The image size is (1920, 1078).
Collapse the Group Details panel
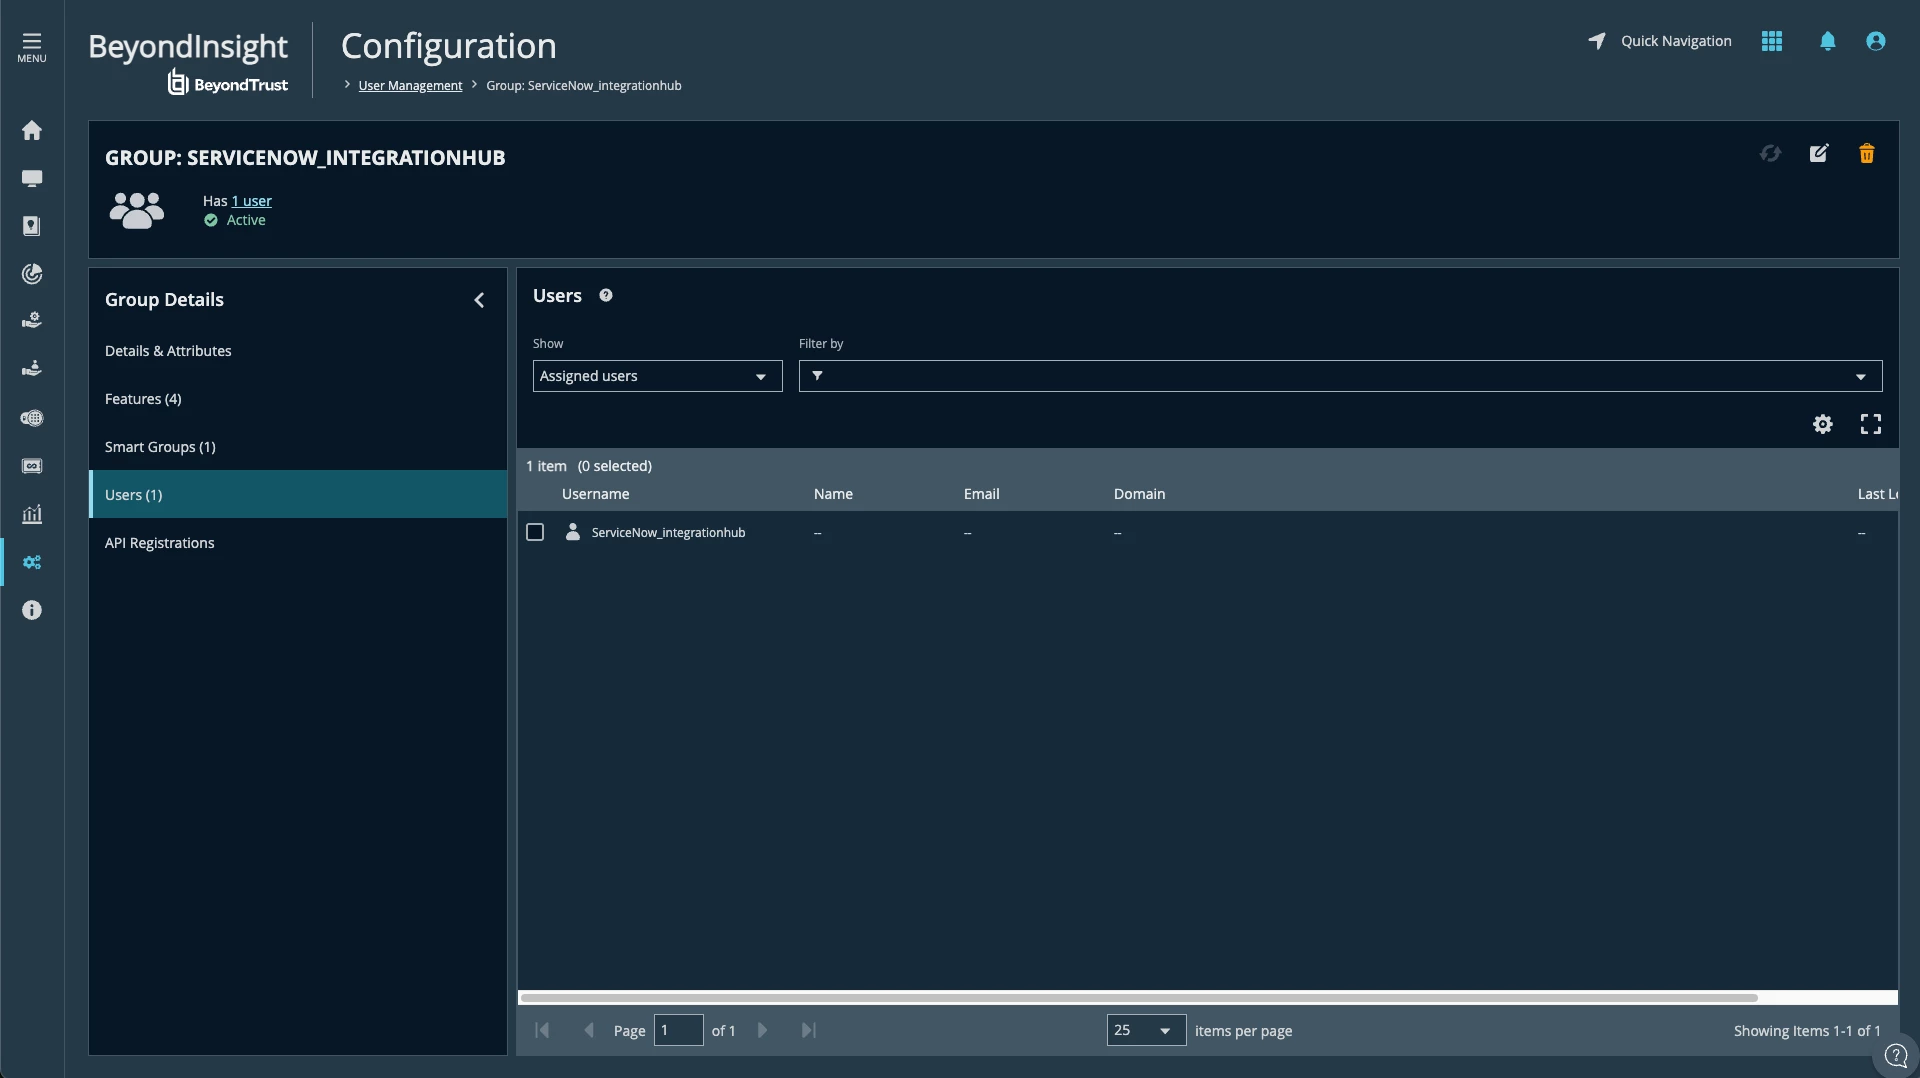[x=479, y=300]
